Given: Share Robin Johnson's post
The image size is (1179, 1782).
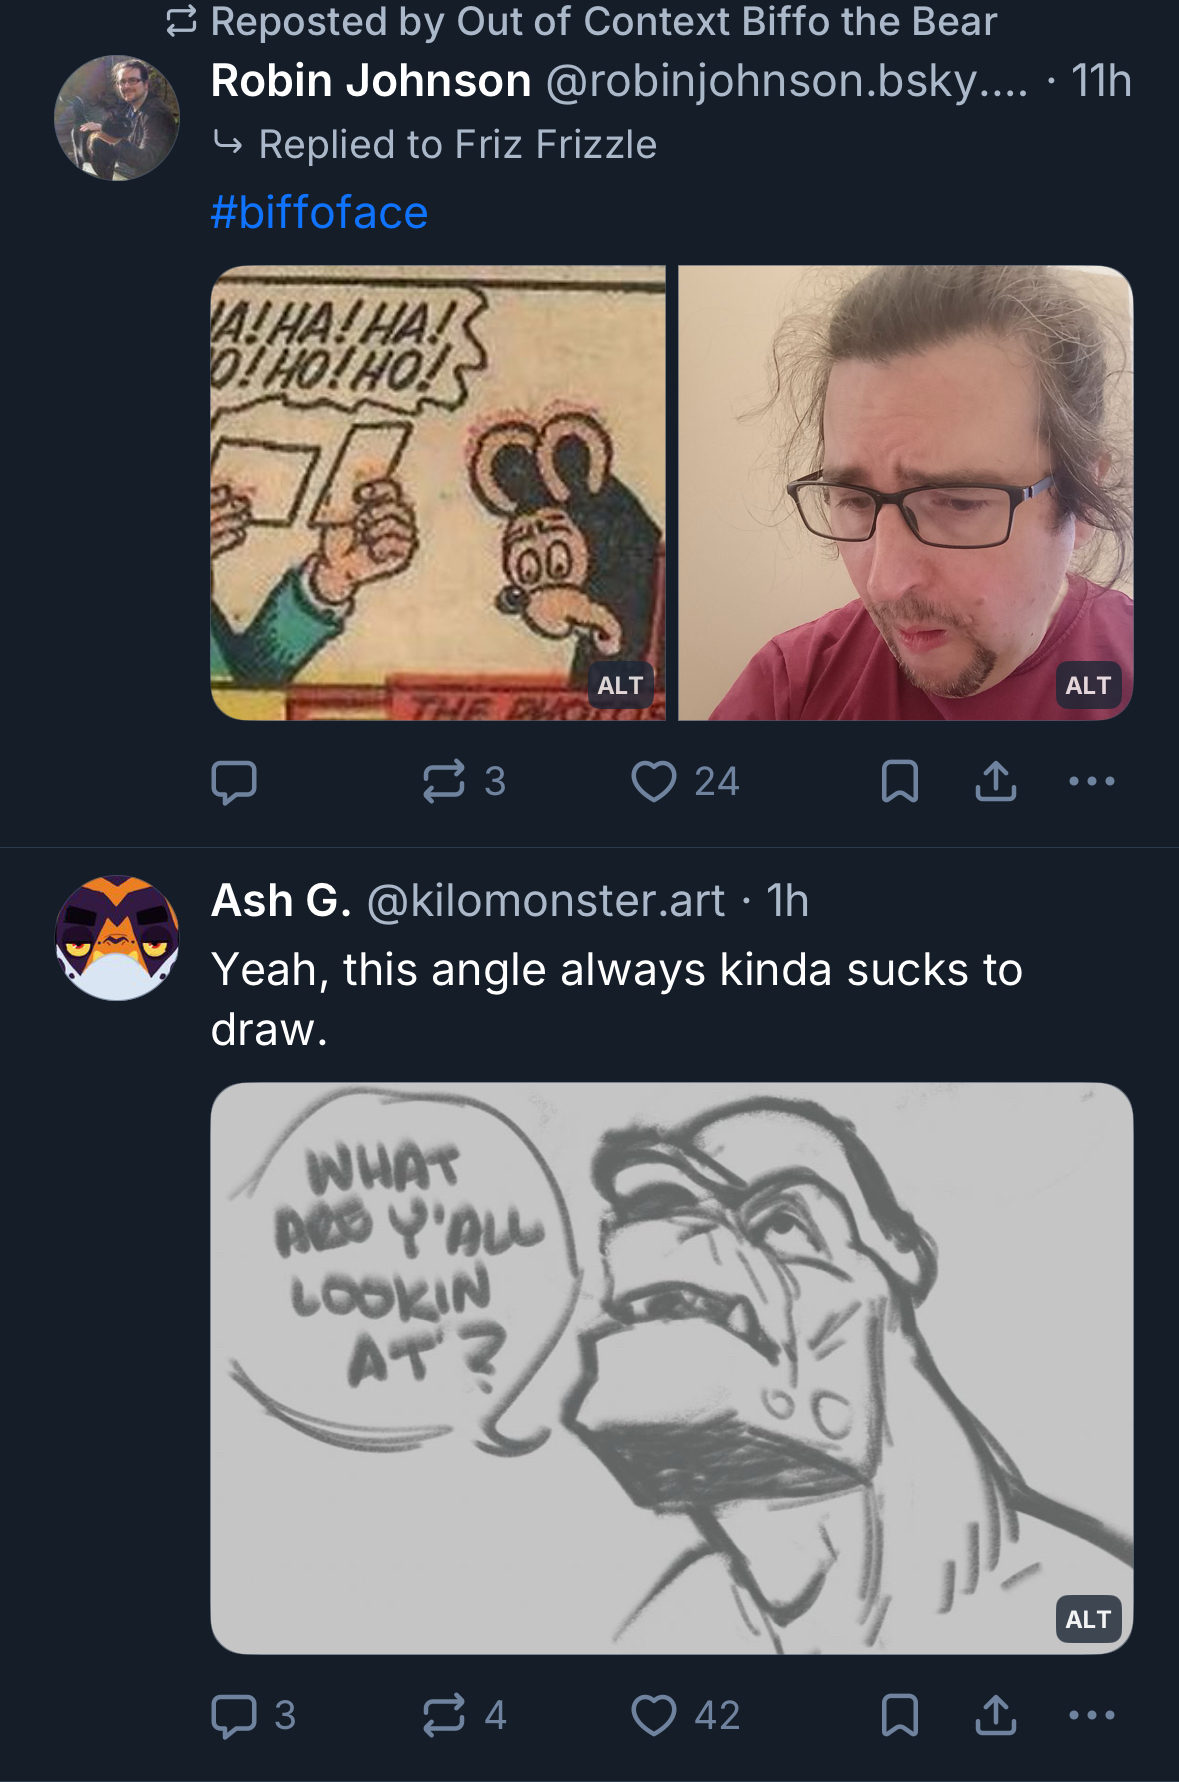Looking at the screenshot, I should pos(995,782).
